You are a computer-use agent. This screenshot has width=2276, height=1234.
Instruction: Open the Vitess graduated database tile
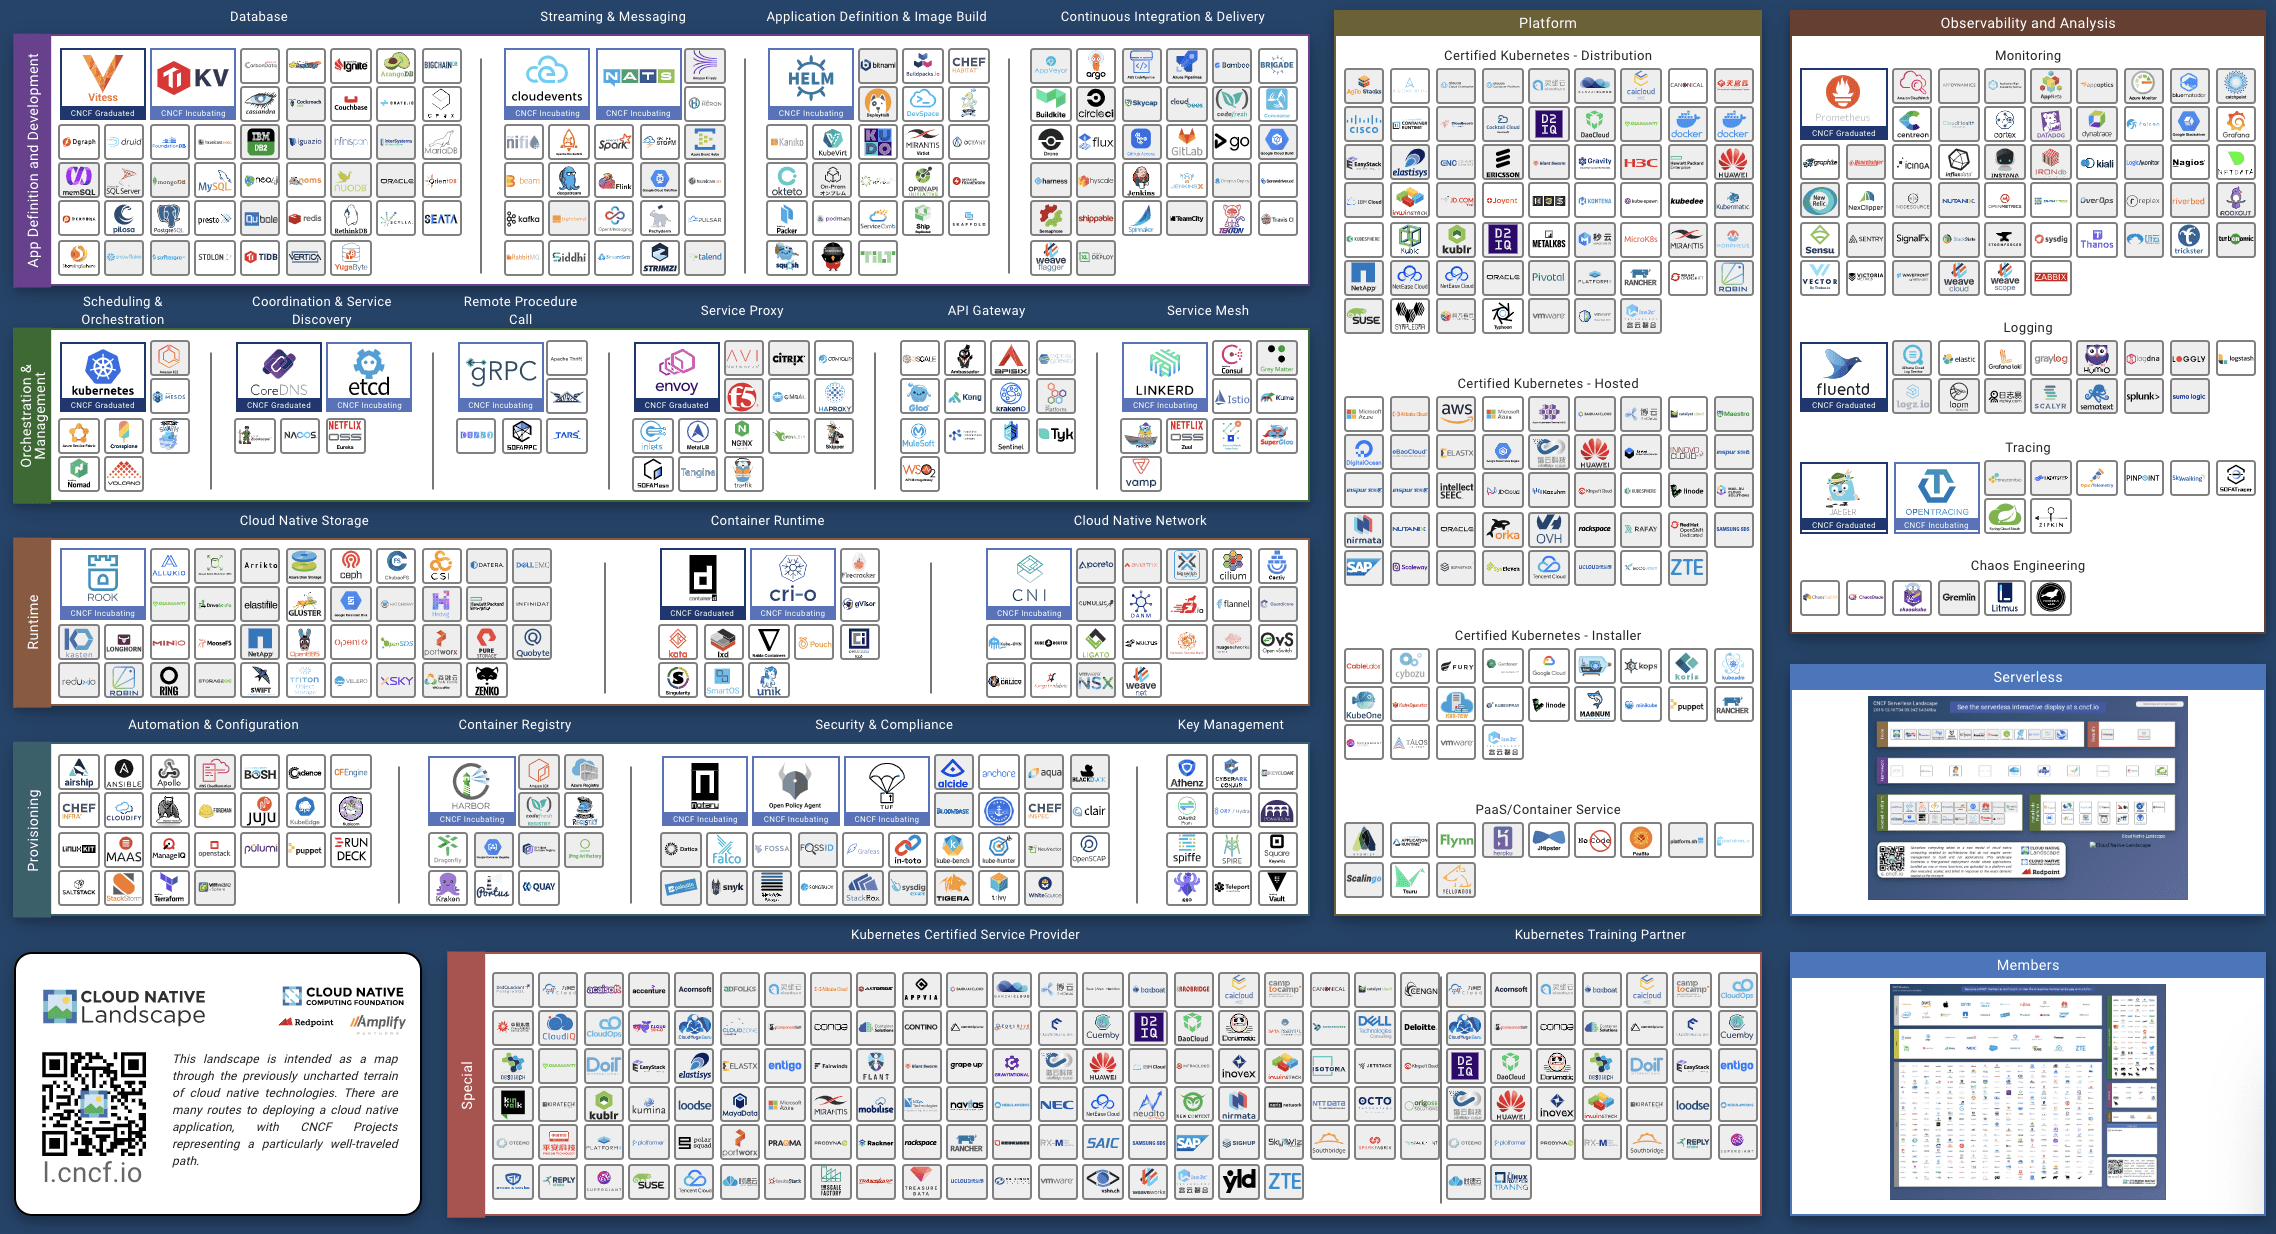(102, 84)
